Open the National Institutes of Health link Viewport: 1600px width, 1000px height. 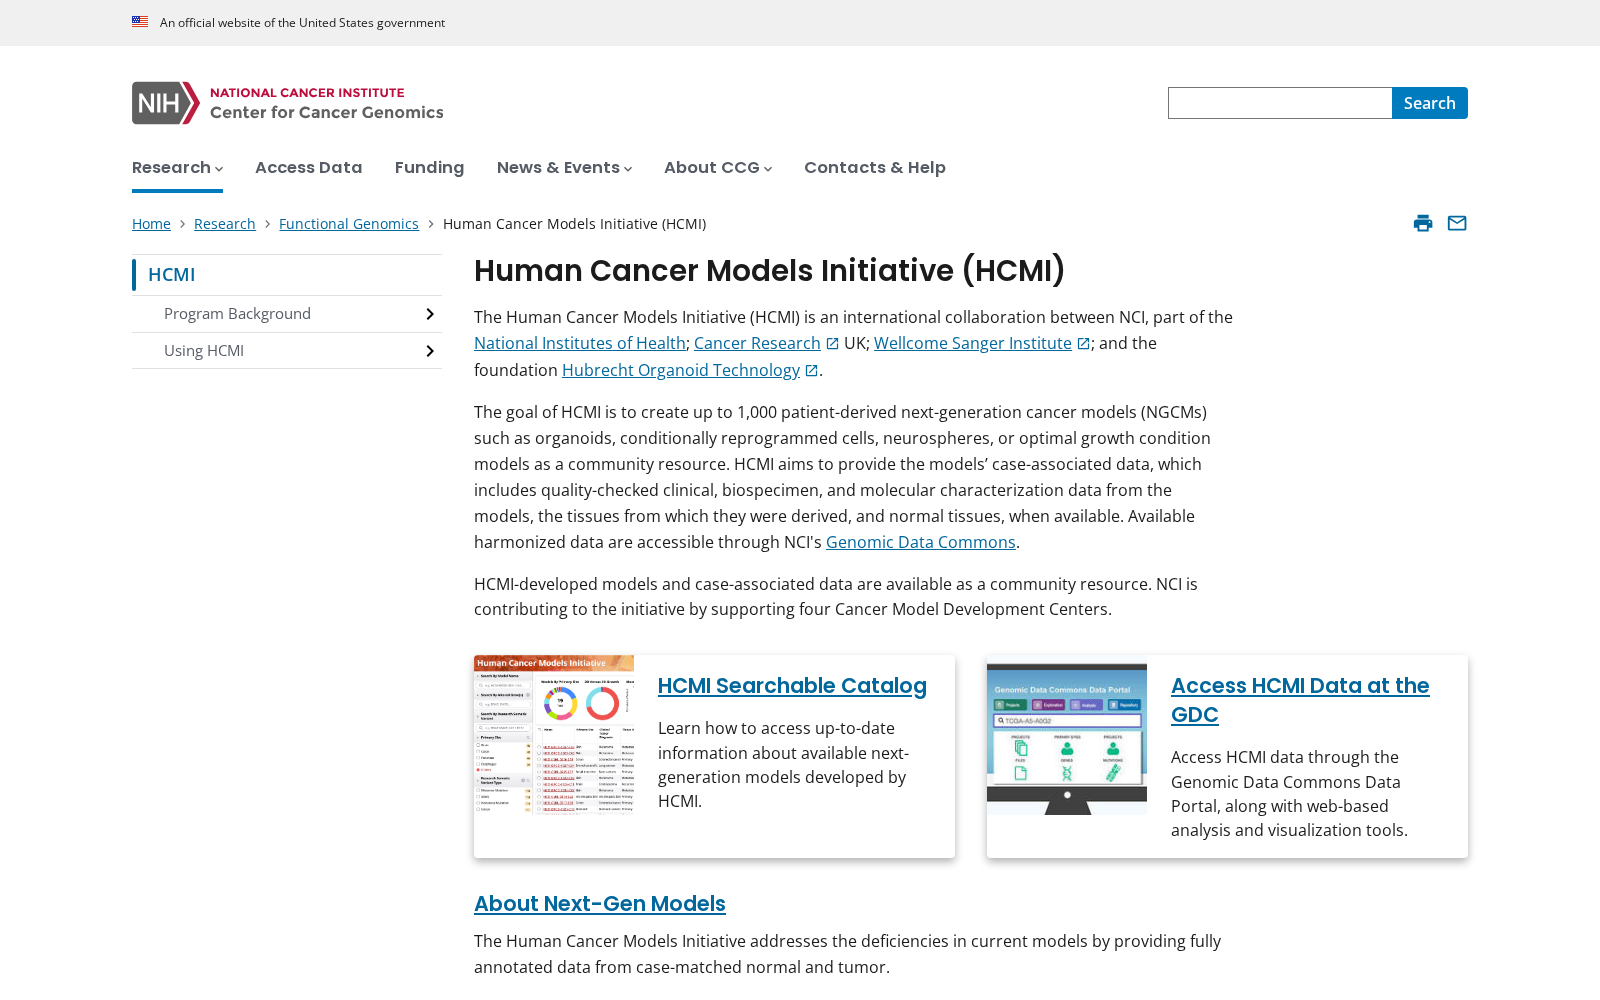click(x=580, y=343)
